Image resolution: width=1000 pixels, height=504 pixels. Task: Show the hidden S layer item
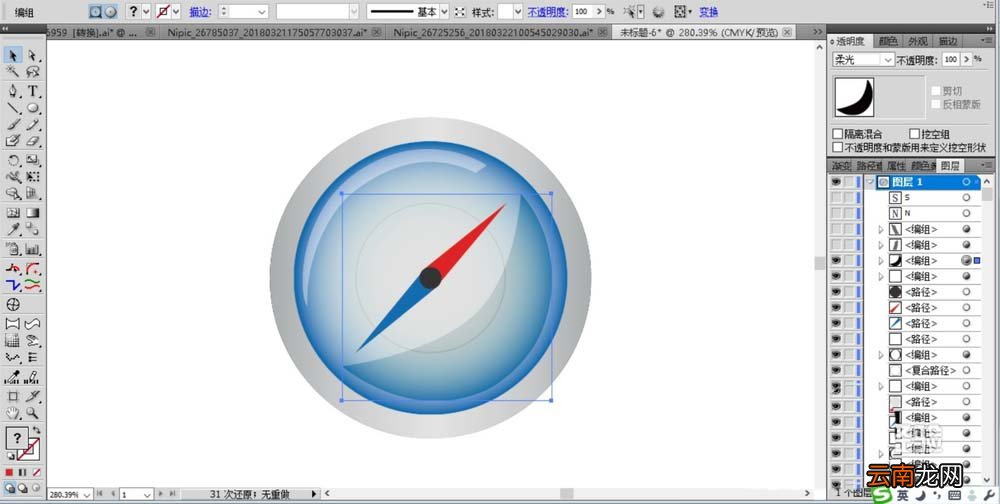835,198
